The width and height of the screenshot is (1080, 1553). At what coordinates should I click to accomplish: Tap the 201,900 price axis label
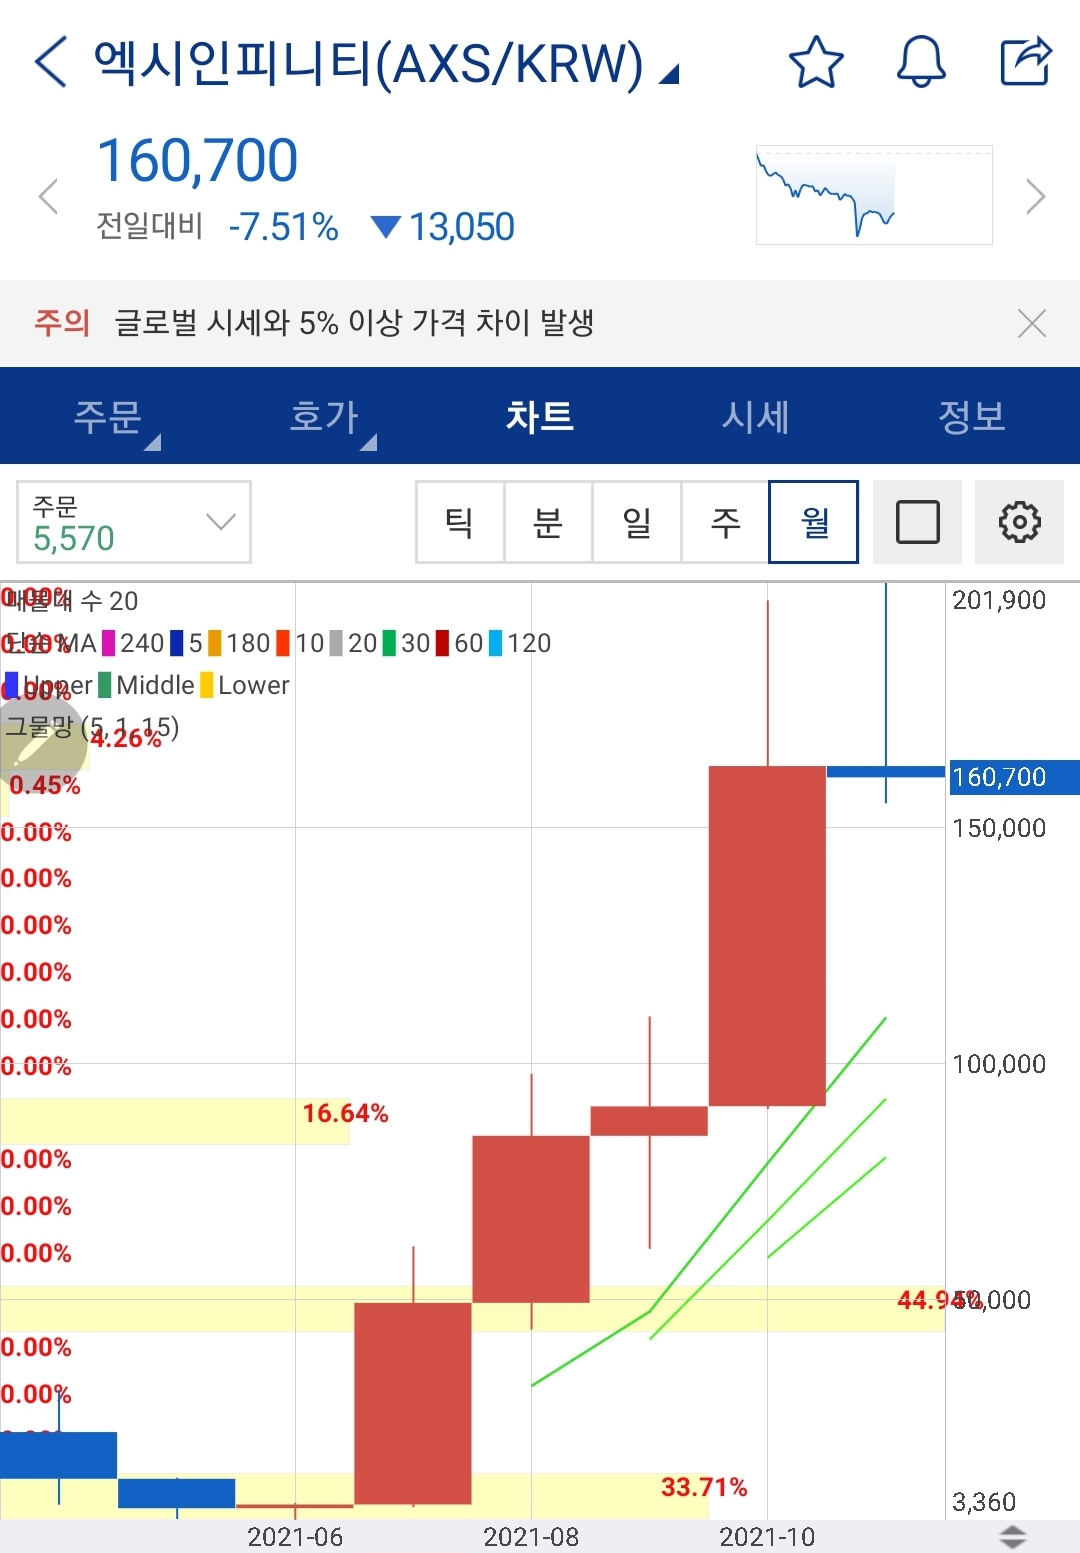[999, 600]
